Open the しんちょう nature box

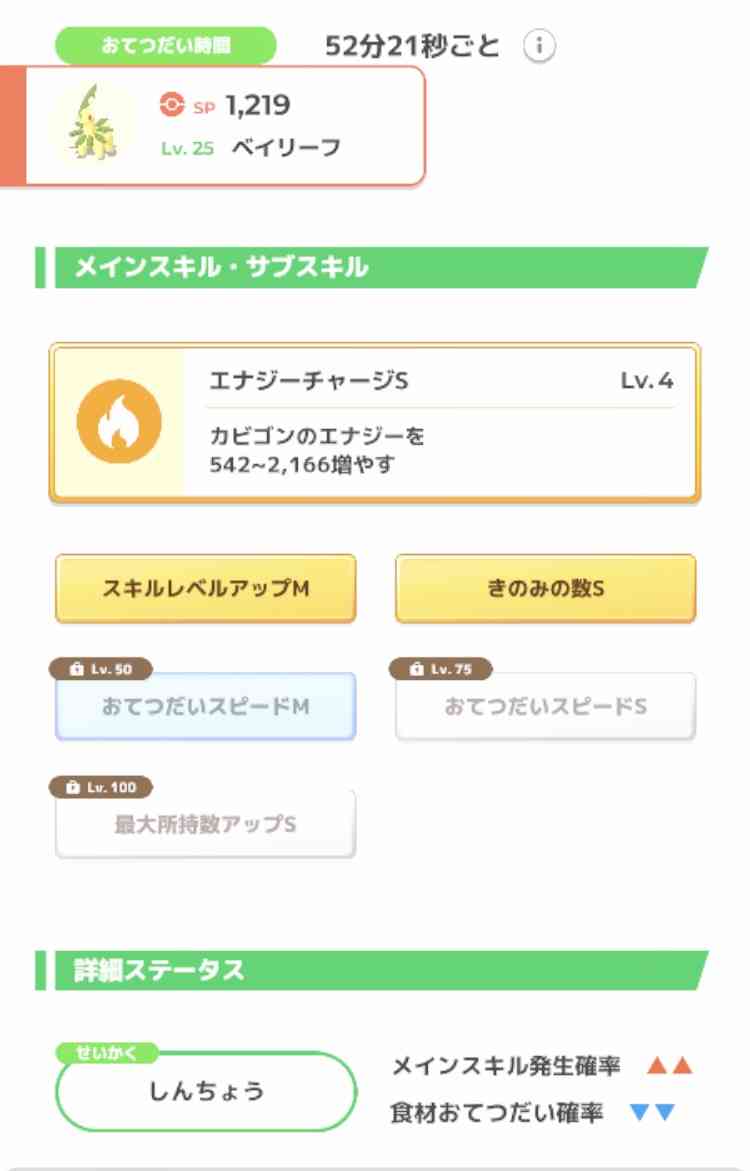[x=205, y=1091]
